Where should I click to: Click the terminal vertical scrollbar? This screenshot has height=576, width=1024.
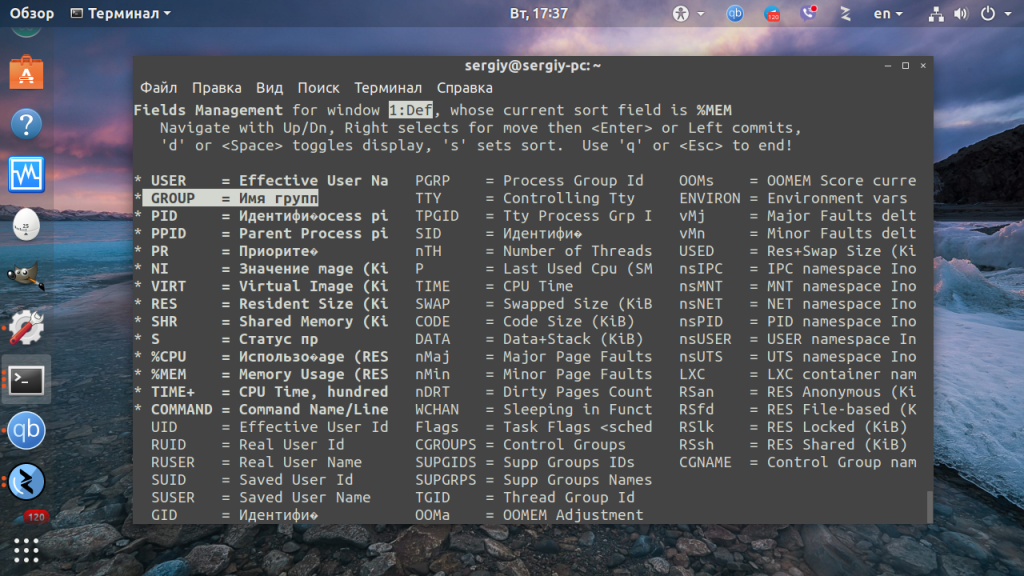click(x=929, y=506)
